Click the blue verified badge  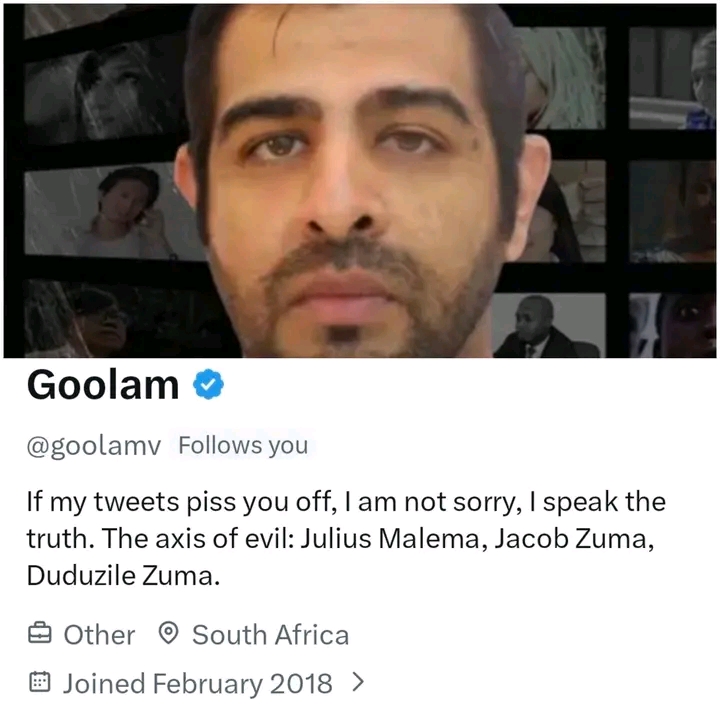(x=208, y=384)
